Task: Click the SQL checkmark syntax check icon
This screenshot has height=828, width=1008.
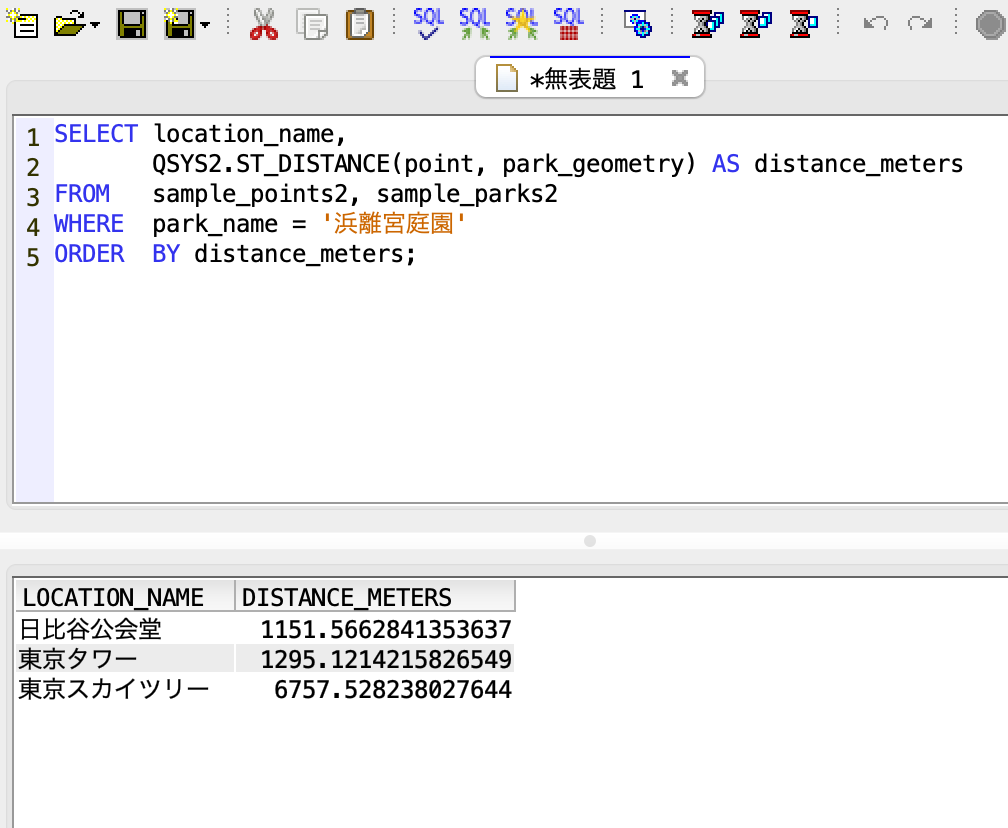Action: [x=428, y=22]
